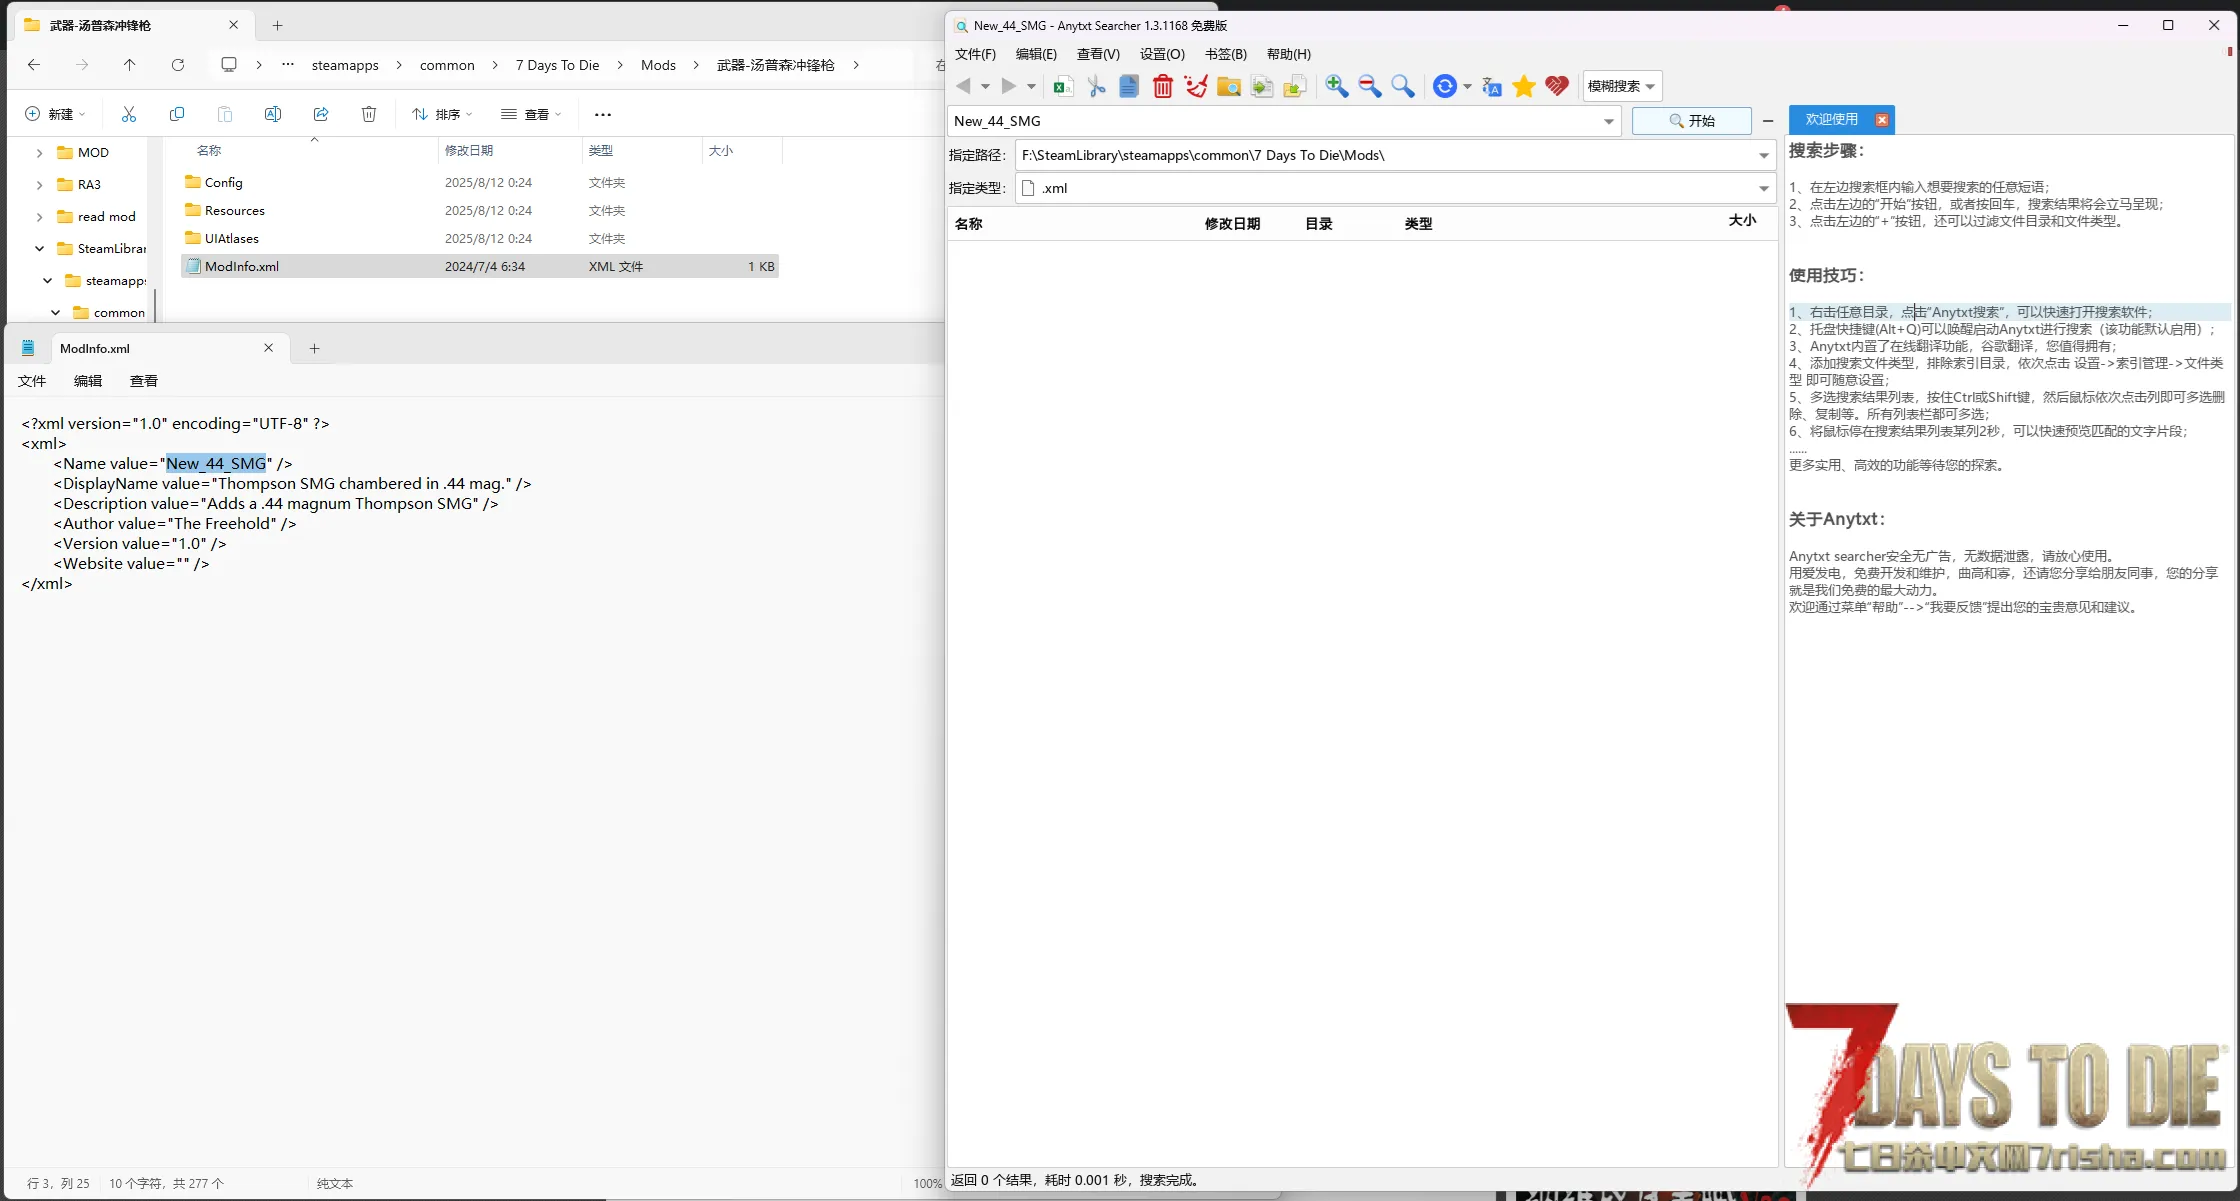Click the share icon in Explorer toolbar
Screen dimensions: 2240x1201
(321, 114)
